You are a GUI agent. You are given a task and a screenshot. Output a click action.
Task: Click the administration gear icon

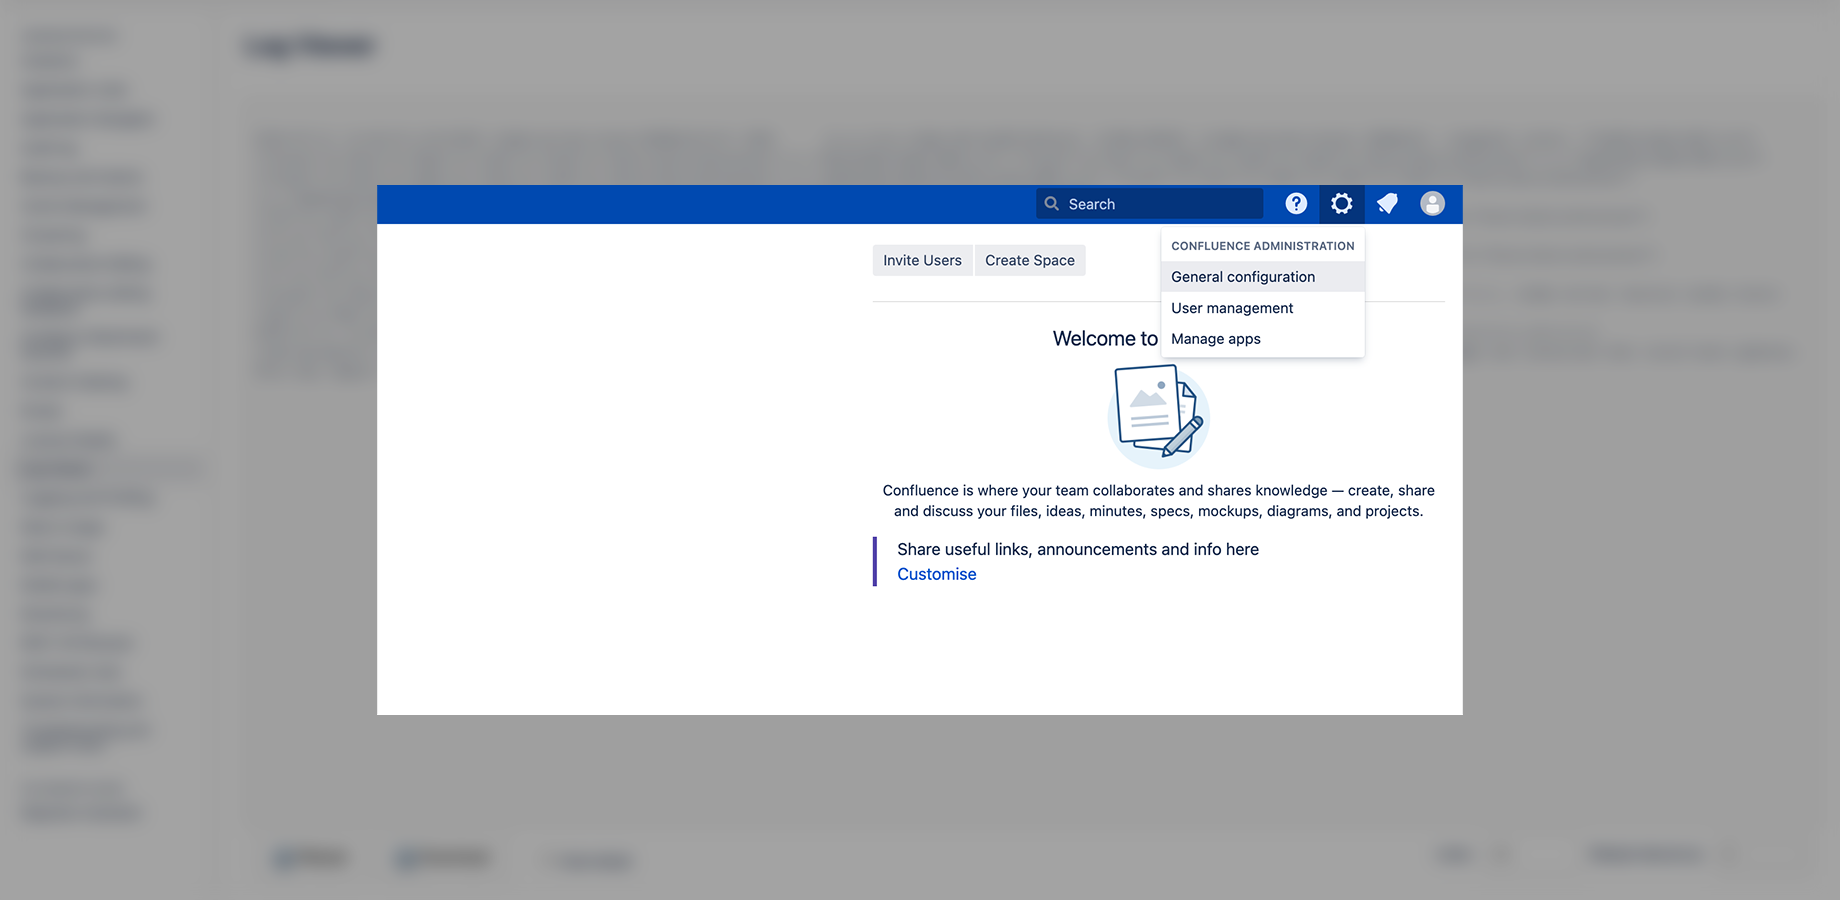pyautogui.click(x=1342, y=204)
